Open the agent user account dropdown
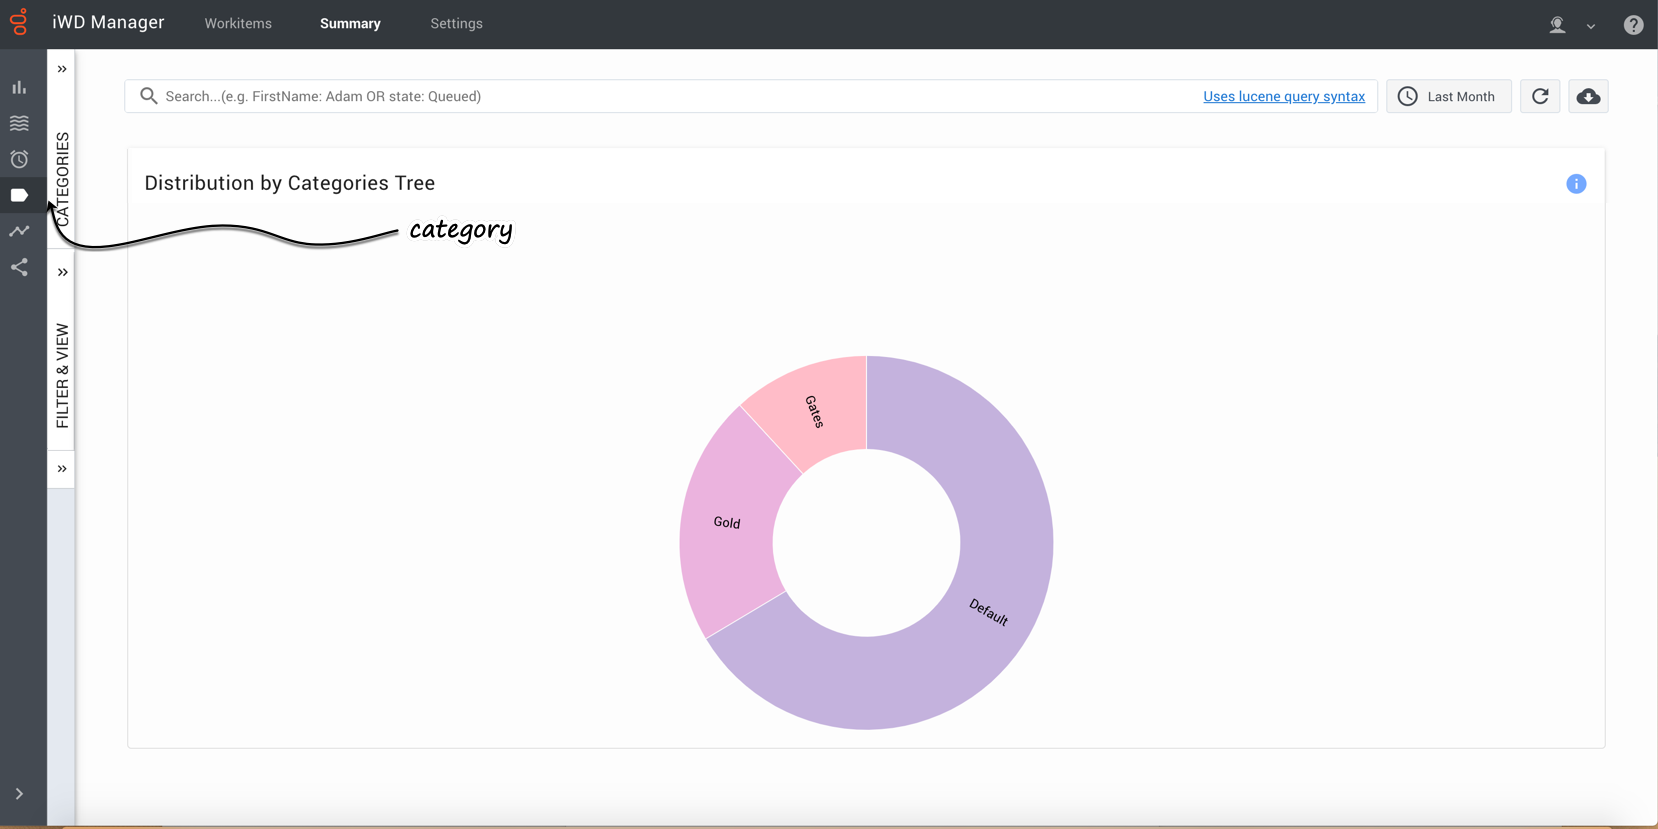Screen dimensions: 1658x829 click(x=1571, y=25)
